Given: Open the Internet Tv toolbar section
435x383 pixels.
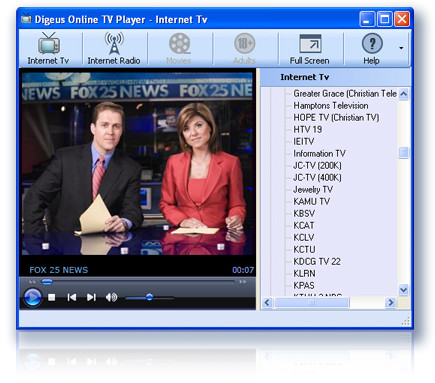Looking at the screenshot, I should [x=49, y=48].
